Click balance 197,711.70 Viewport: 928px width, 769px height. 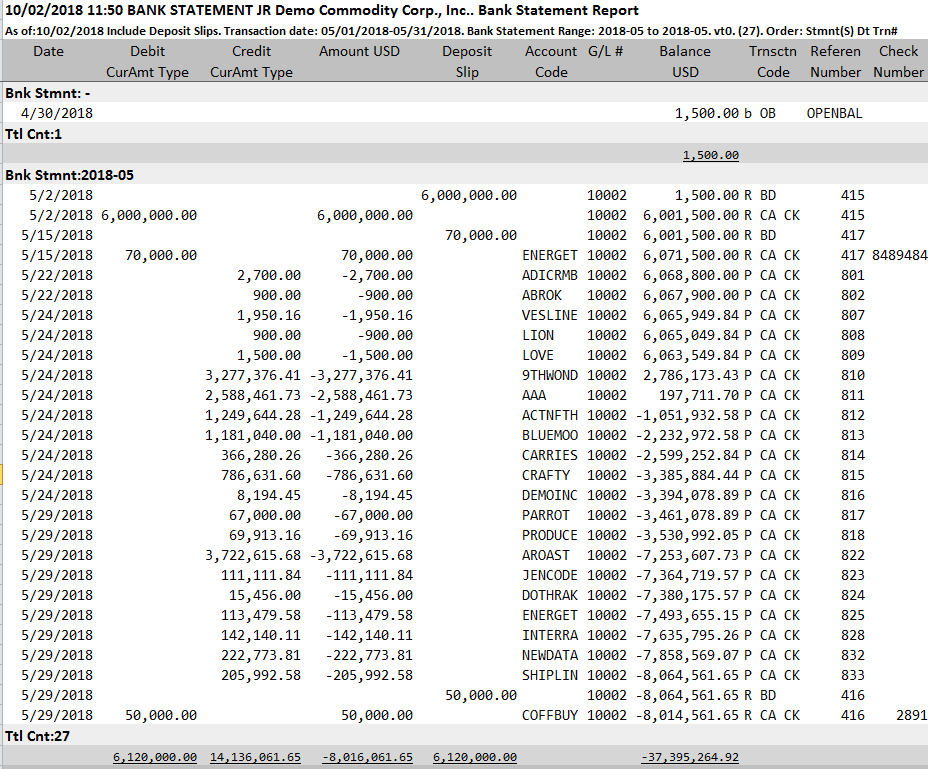[699, 395]
